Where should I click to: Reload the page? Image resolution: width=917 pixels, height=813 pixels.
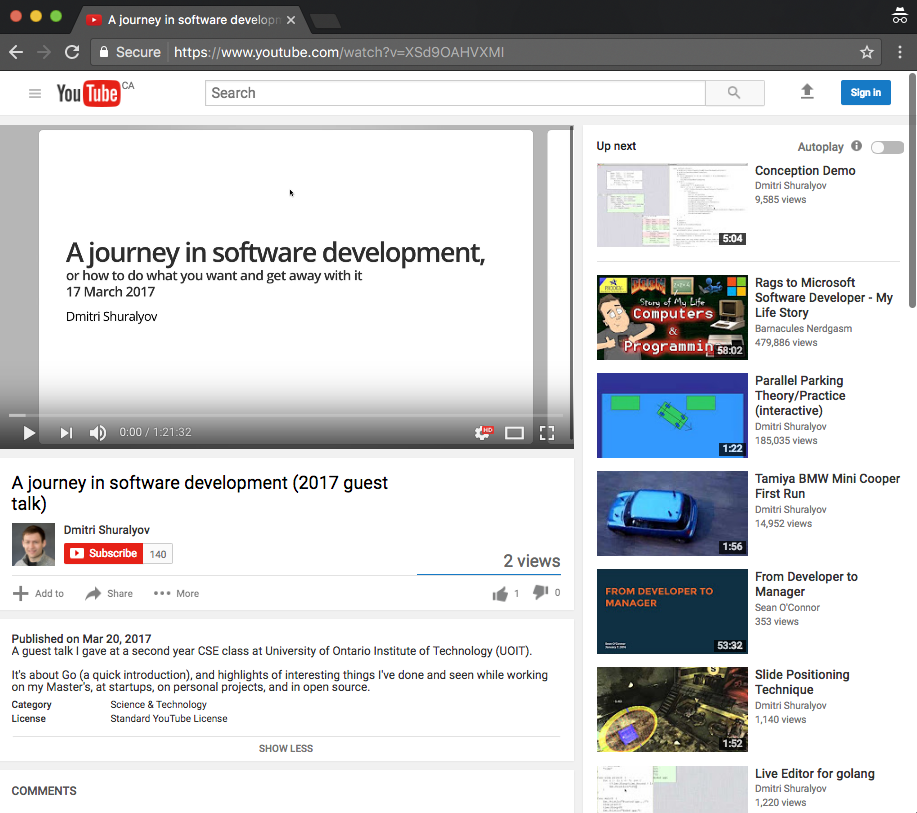pos(72,52)
